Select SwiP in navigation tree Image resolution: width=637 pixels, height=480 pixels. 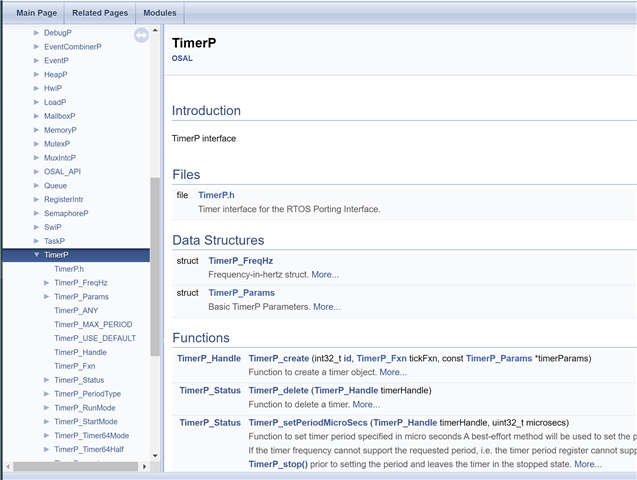52,227
